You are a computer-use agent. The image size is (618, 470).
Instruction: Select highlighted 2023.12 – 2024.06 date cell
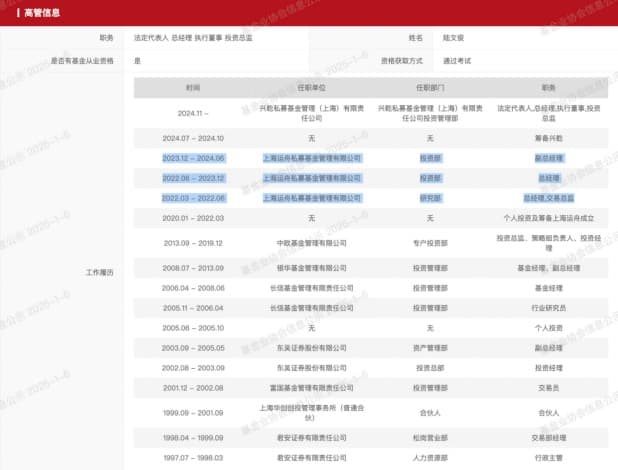pos(192,157)
